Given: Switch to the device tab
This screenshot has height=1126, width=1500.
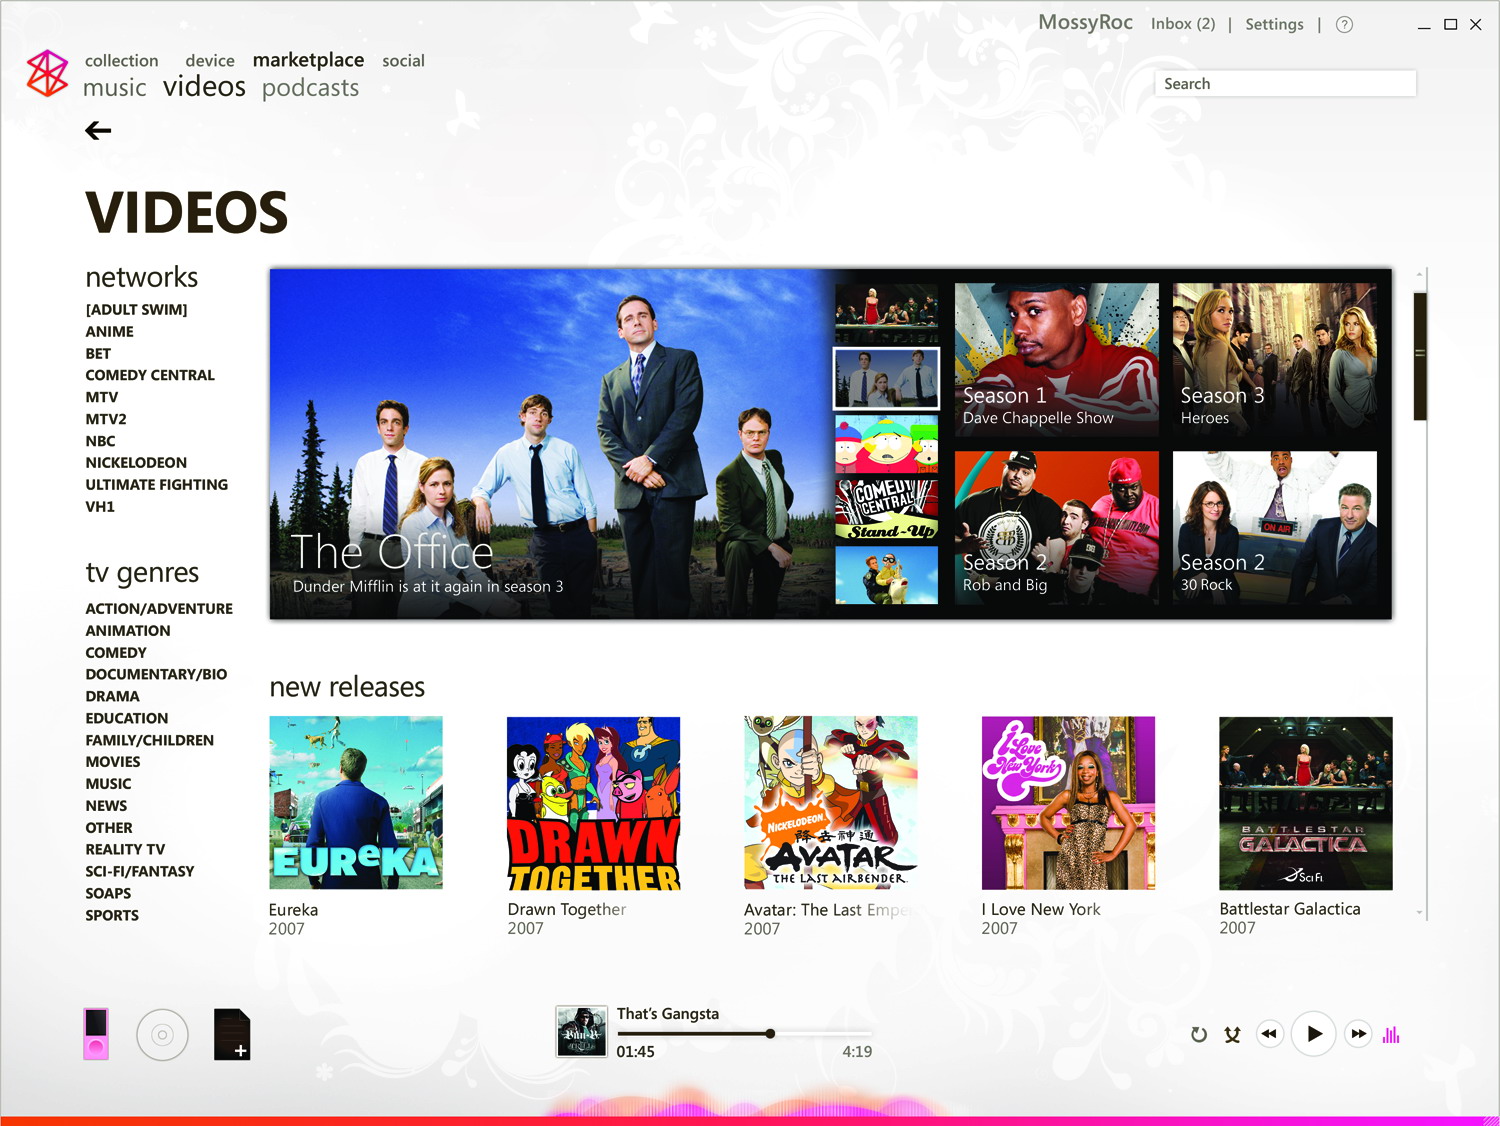Looking at the screenshot, I should tap(210, 61).
